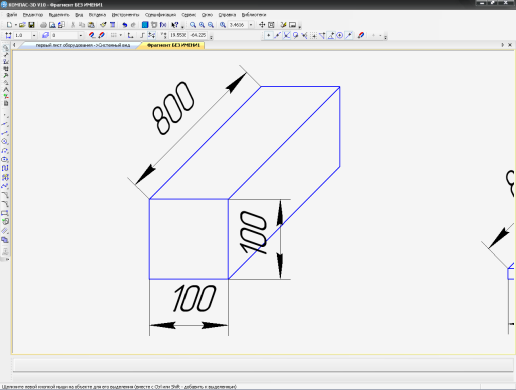Image resolution: width=516 pixels, height=390 pixels.
Task: Open the view scale 1.0 dropdown
Action: click(34, 35)
